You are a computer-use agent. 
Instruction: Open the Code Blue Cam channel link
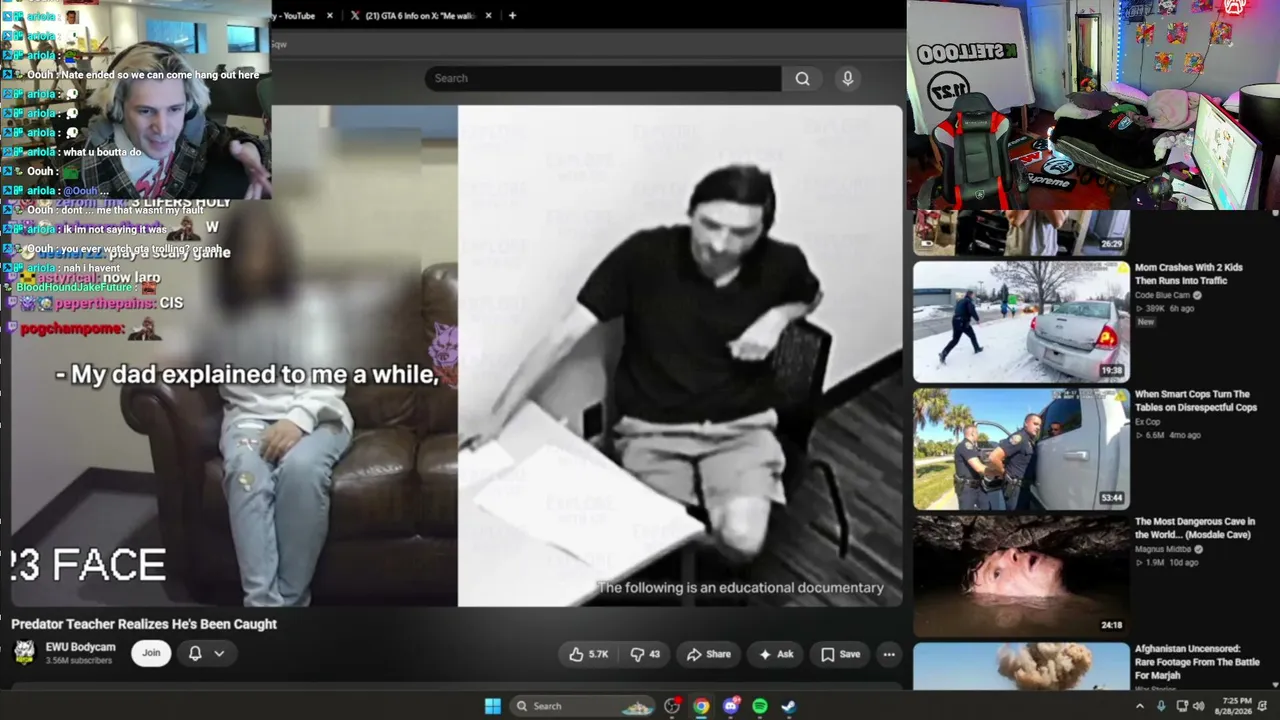1163,295
